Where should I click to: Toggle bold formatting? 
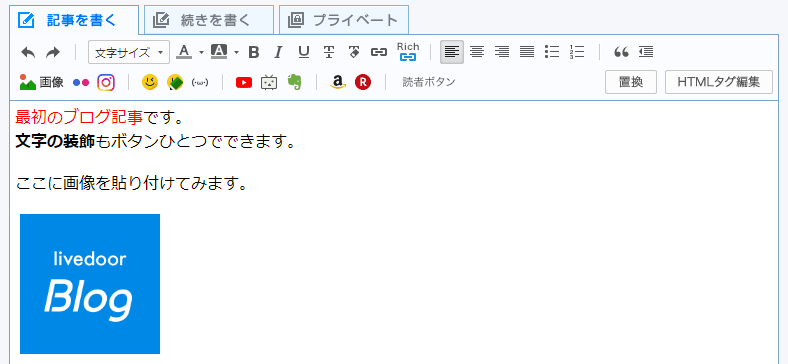[254, 52]
